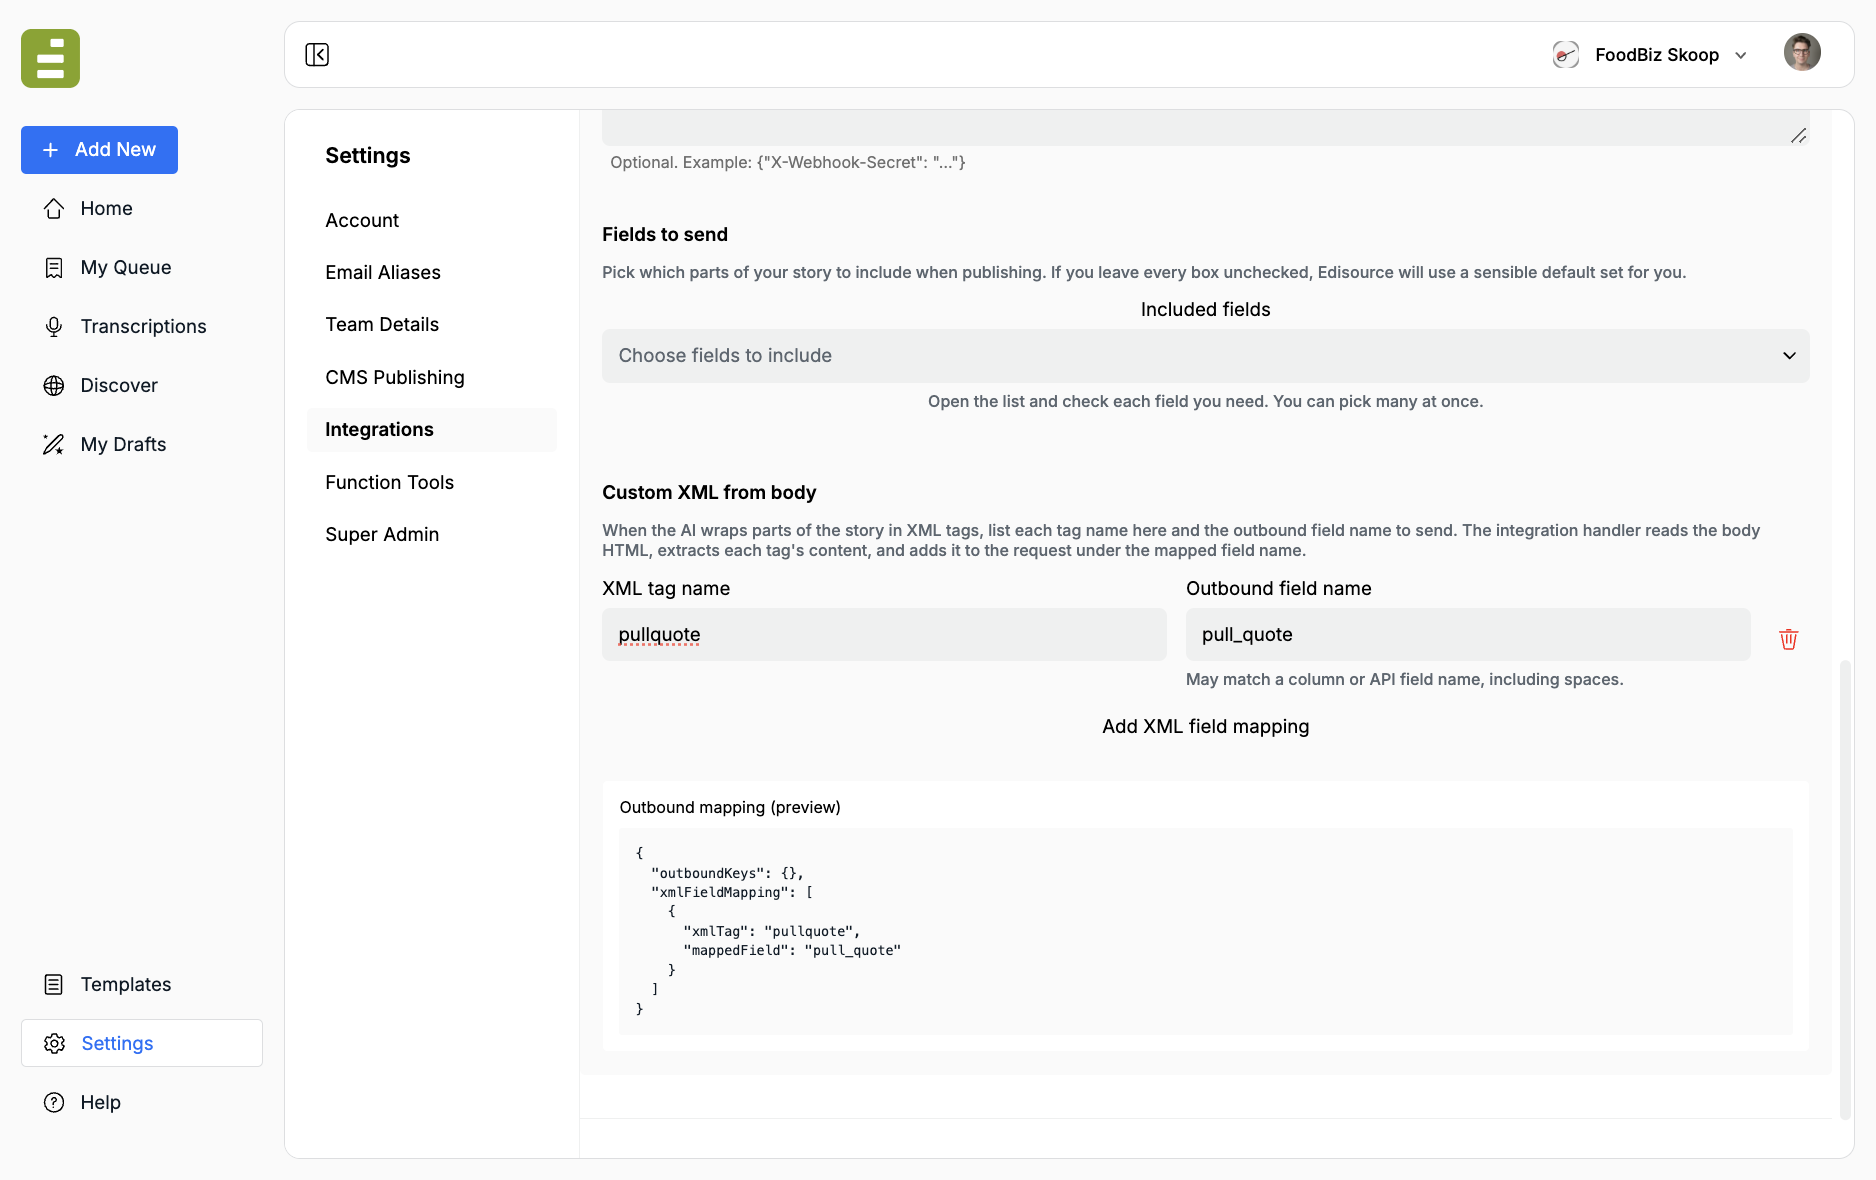
Task: Open the user profile avatar
Action: (x=1802, y=52)
